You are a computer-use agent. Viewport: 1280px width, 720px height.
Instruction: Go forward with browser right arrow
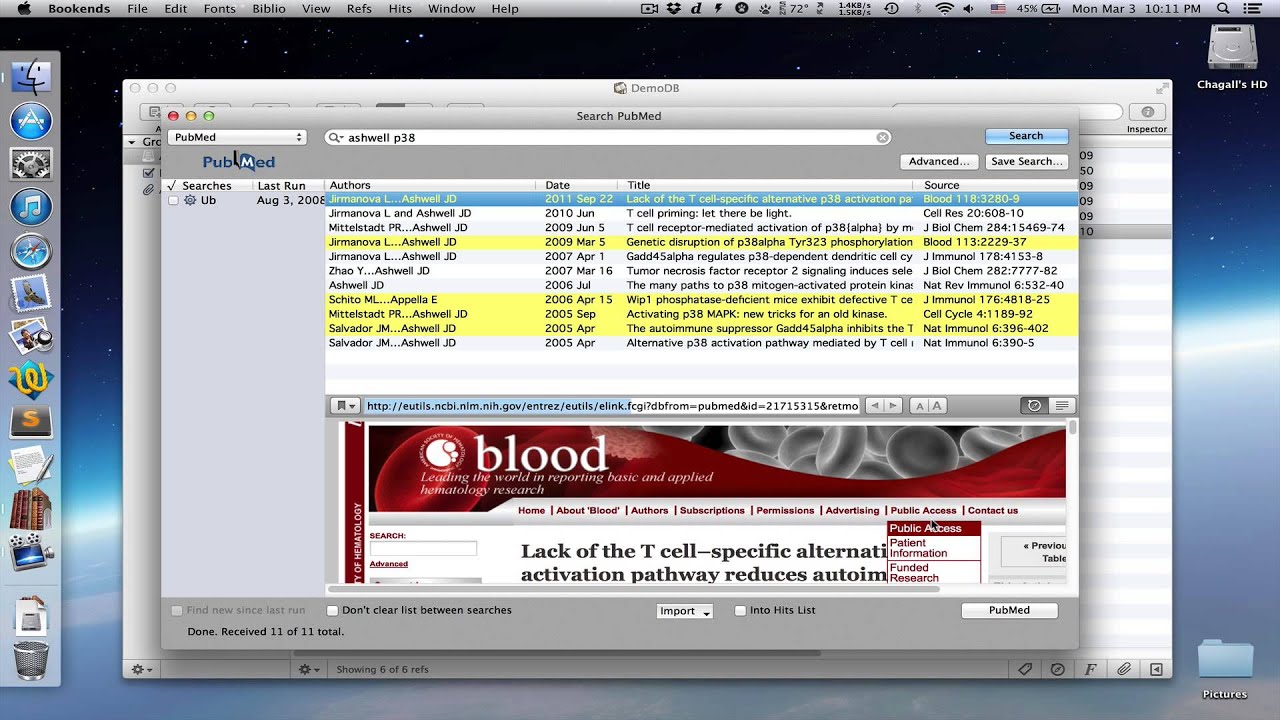(x=893, y=406)
